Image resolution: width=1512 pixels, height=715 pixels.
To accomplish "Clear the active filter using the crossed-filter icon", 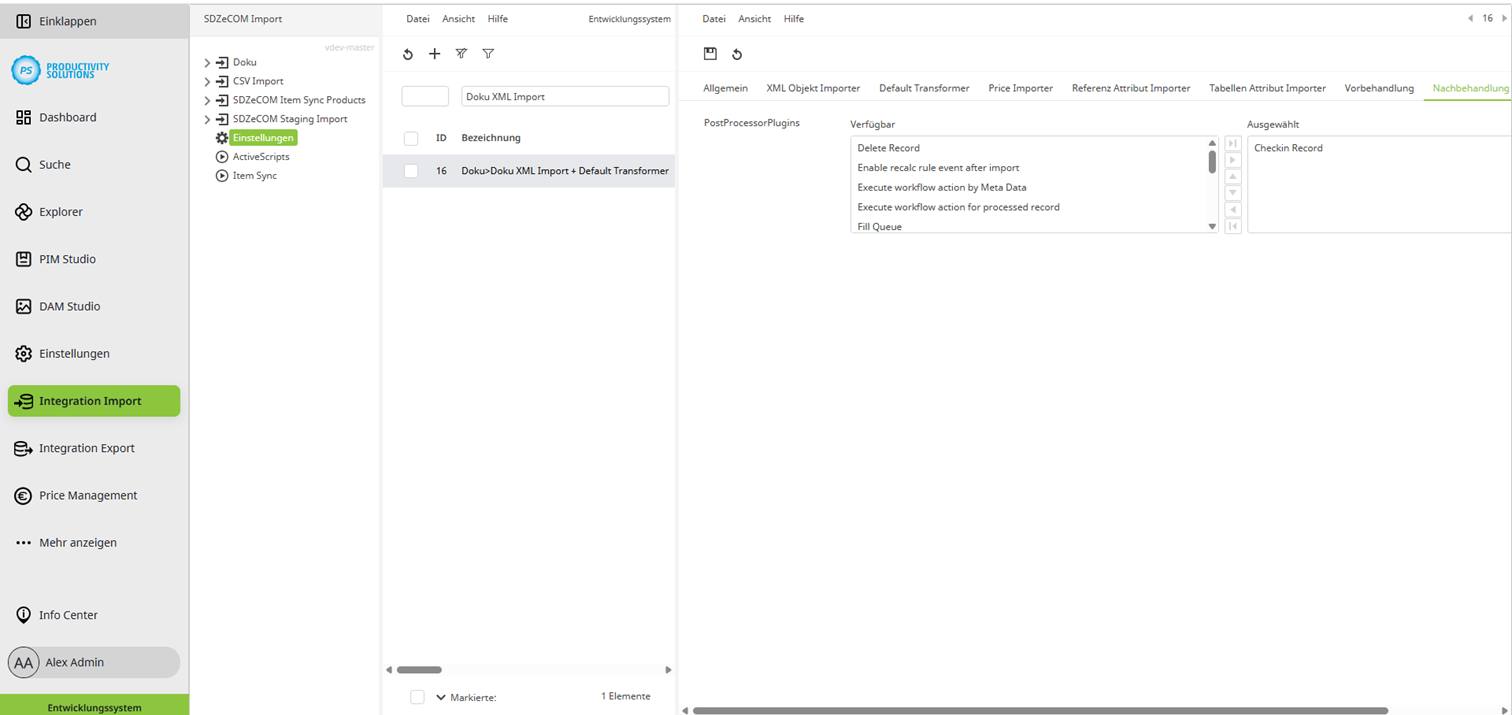I will 461,54.
